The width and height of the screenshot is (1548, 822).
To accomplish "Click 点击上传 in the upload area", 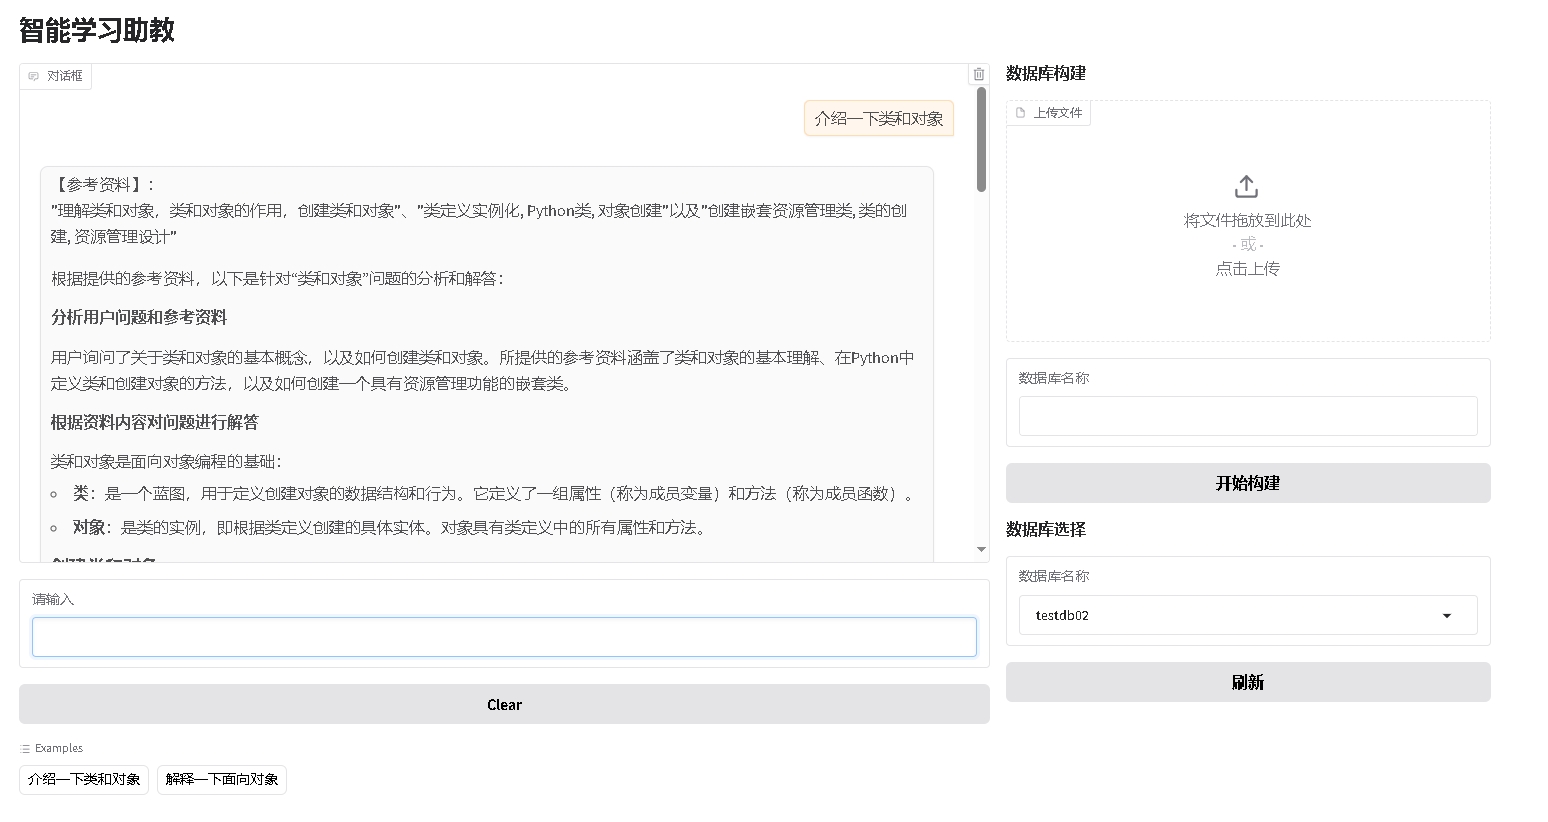I will 1247,268.
